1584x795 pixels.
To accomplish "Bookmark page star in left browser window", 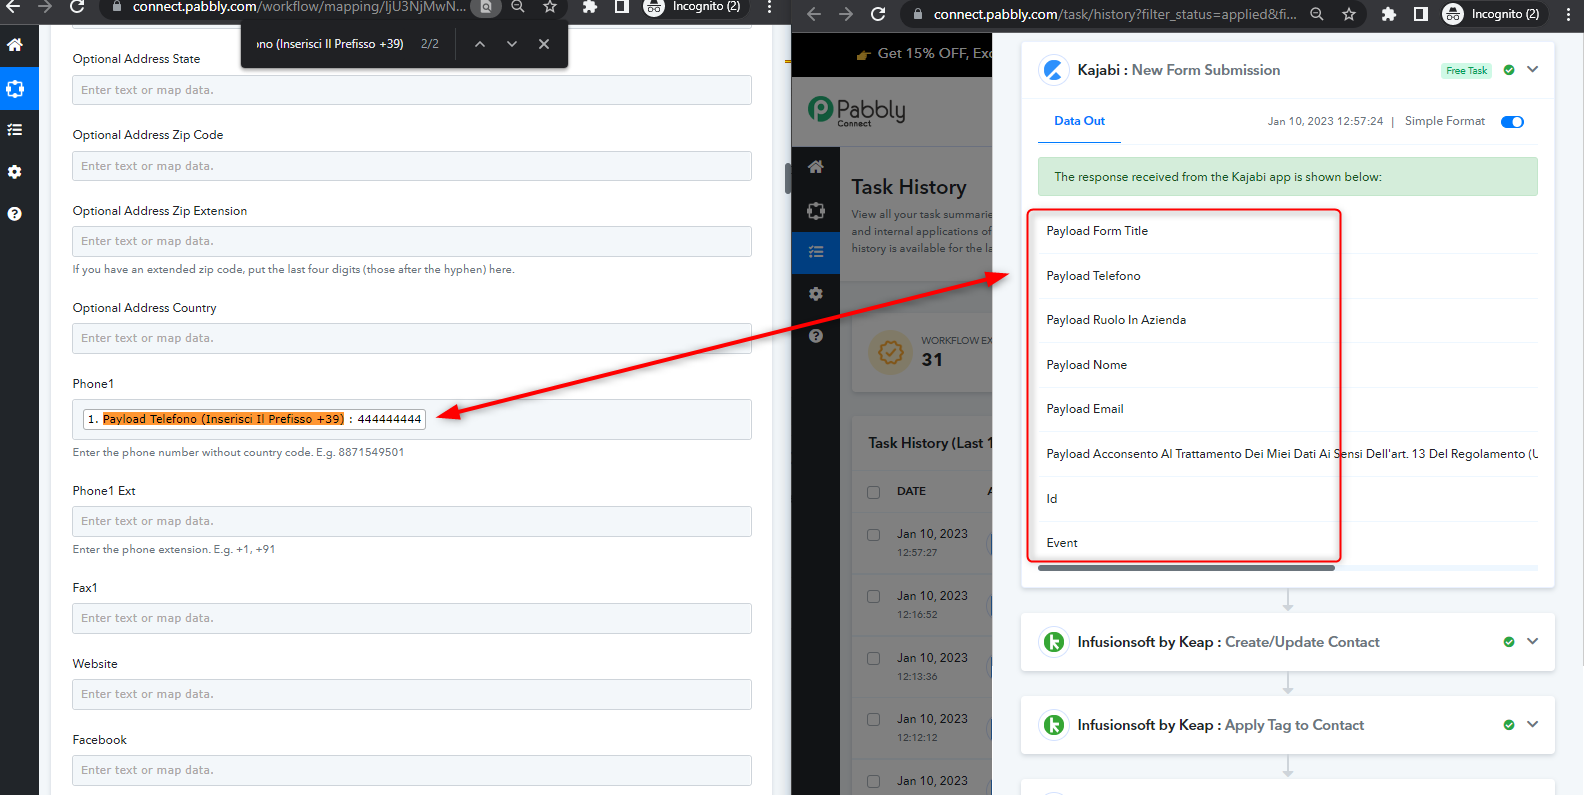I will (550, 7).
